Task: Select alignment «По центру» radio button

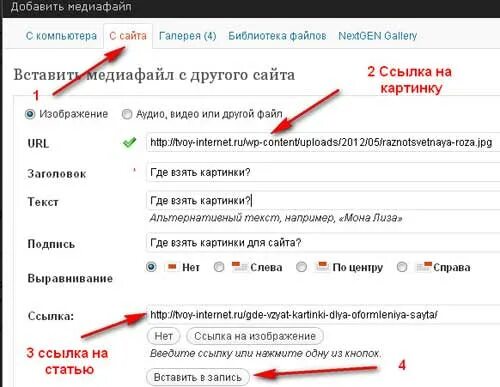Action: coord(301,267)
